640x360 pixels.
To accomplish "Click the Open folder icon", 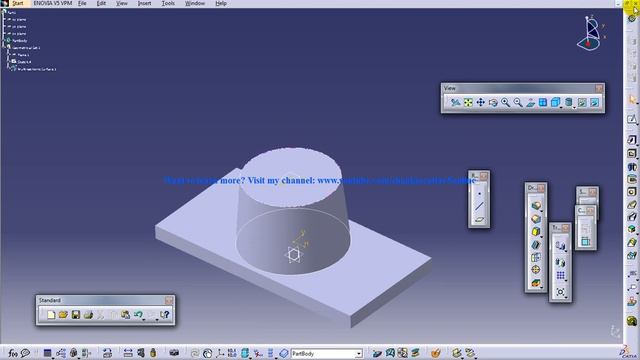I will [63, 315].
